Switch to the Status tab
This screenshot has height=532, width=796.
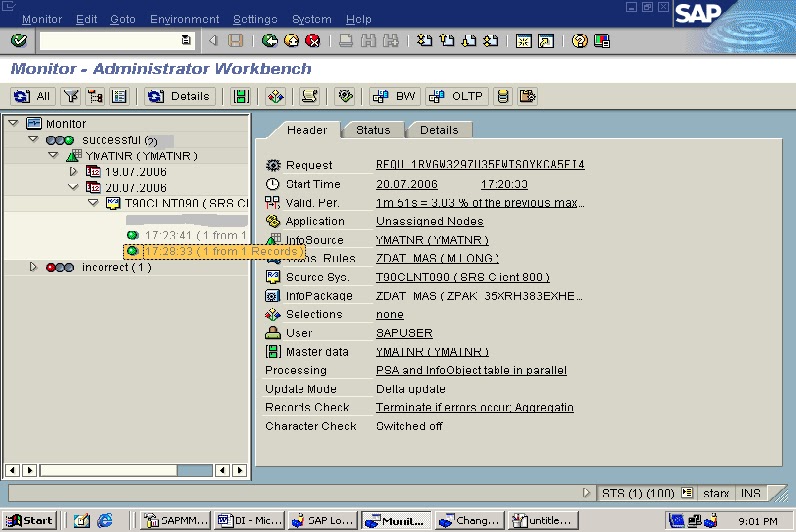click(x=373, y=130)
